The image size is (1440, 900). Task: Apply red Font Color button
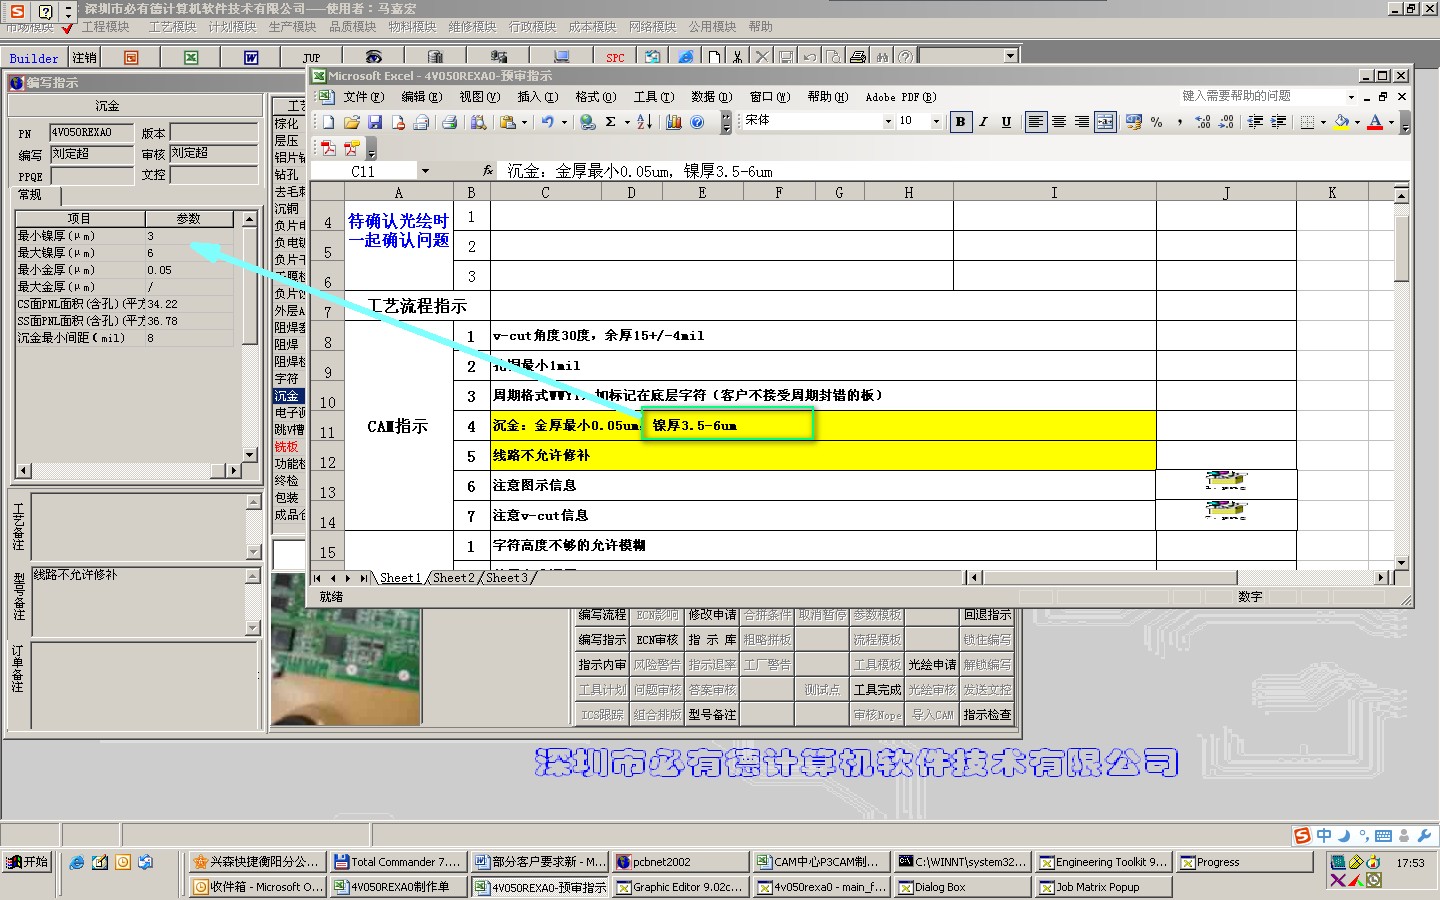tap(1376, 122)
